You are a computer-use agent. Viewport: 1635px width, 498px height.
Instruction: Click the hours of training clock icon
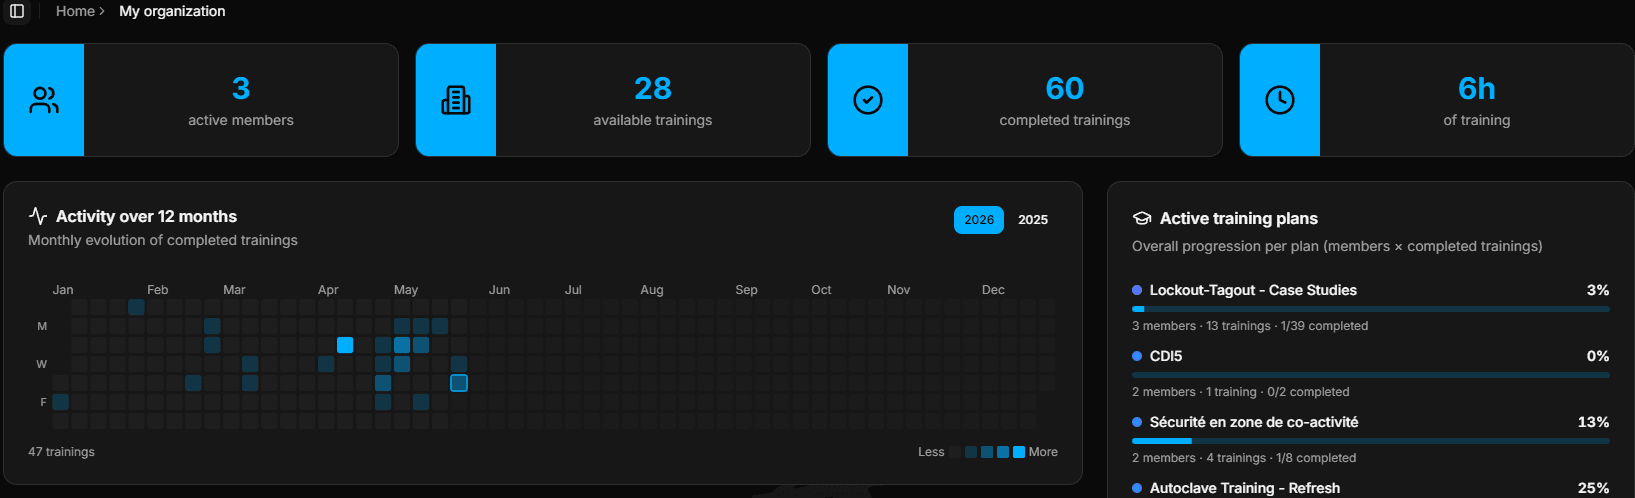pyautogui.click(x=1280, y=100)
